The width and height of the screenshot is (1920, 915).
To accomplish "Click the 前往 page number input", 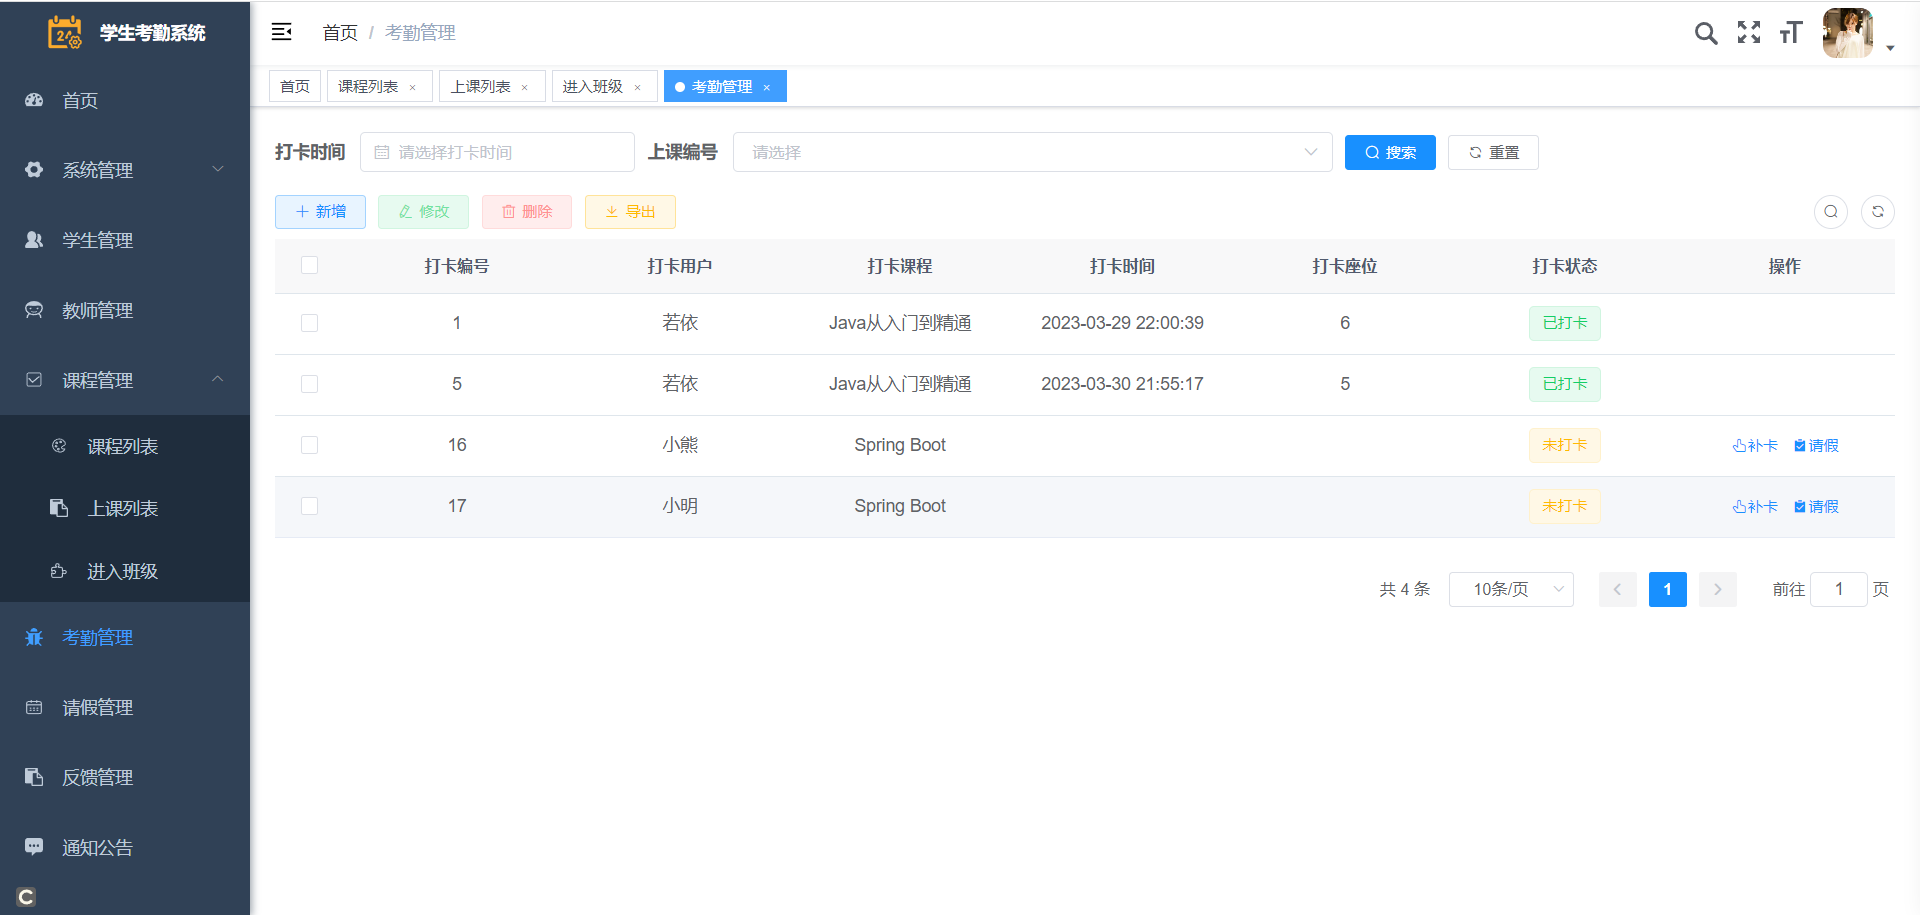I will [x=1838, y=589].
